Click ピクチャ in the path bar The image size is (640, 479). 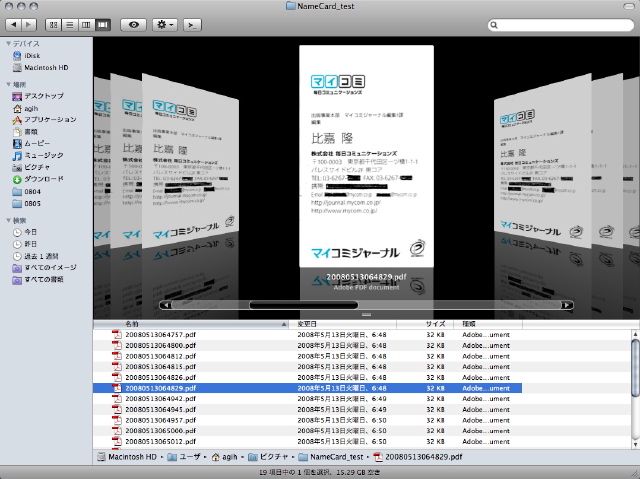point(268,457)
